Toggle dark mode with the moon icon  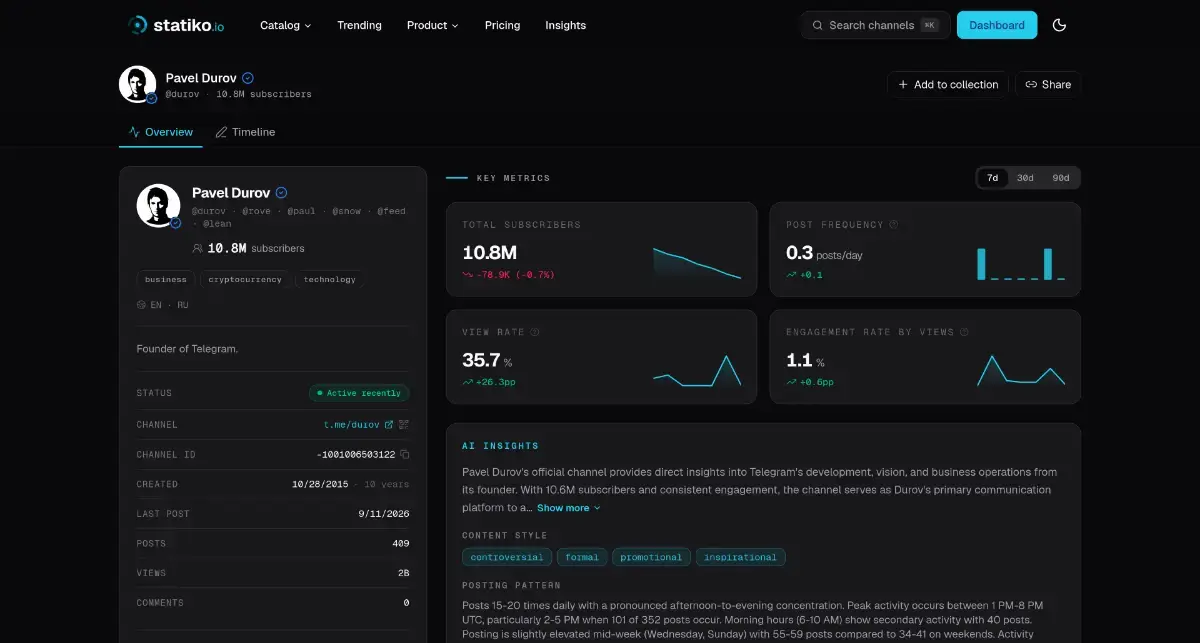pos(1060,25)
